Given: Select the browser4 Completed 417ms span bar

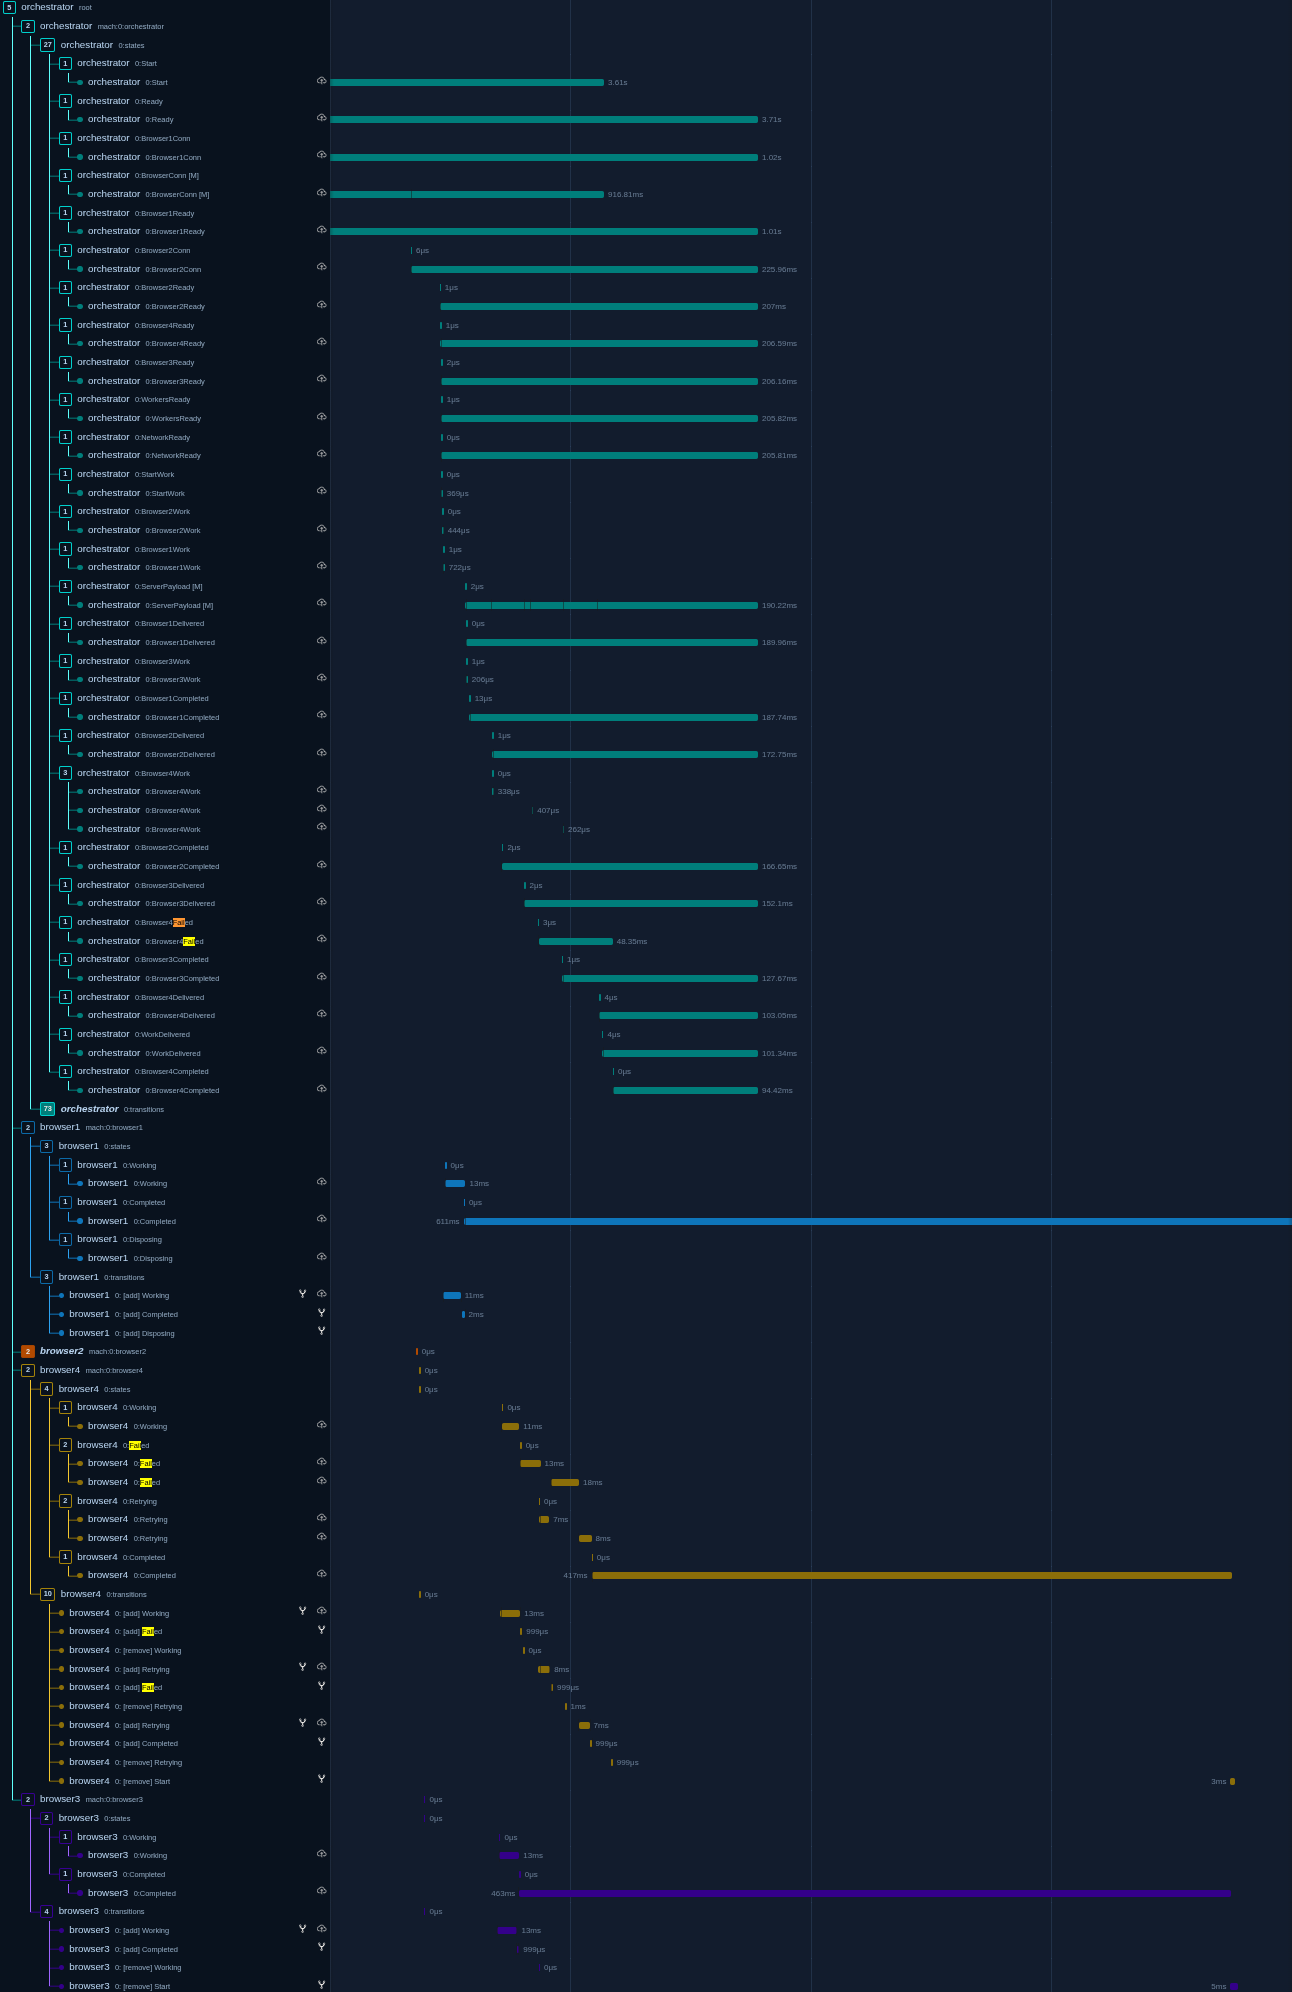Looking at the screenshot, I should pos(911,1575).
